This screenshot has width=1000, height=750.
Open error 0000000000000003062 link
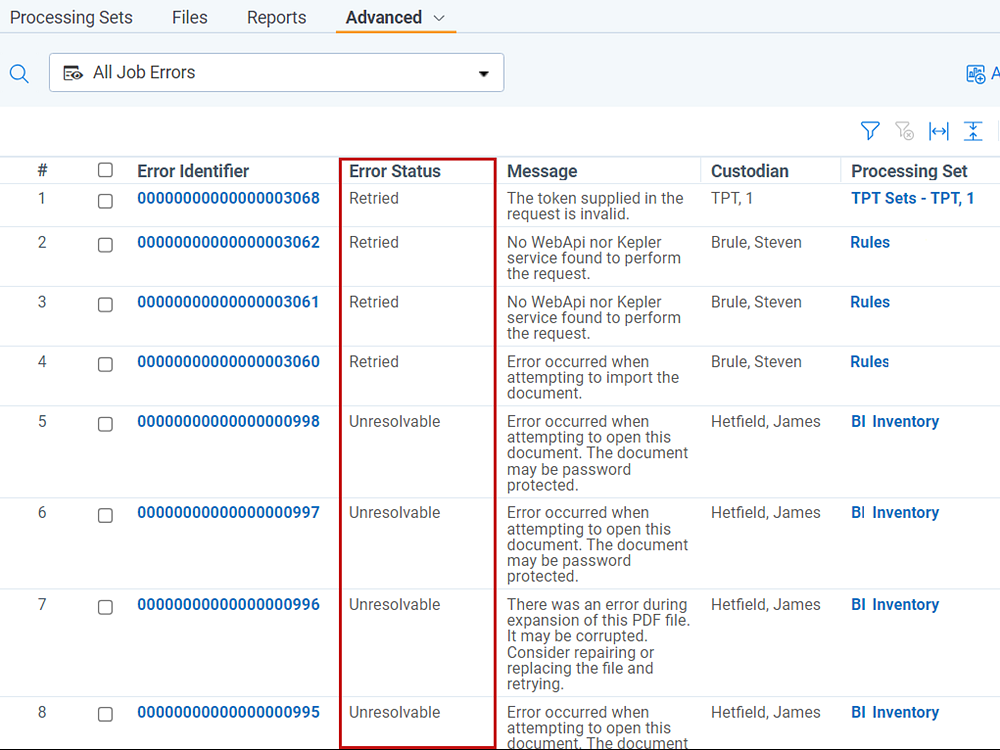[x=228, y=242]
